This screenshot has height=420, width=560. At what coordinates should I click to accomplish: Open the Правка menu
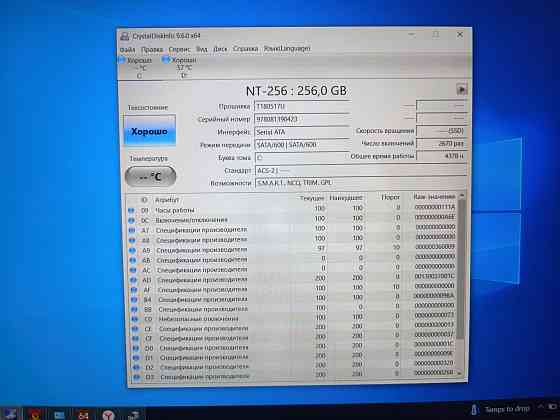click(152, 49)
